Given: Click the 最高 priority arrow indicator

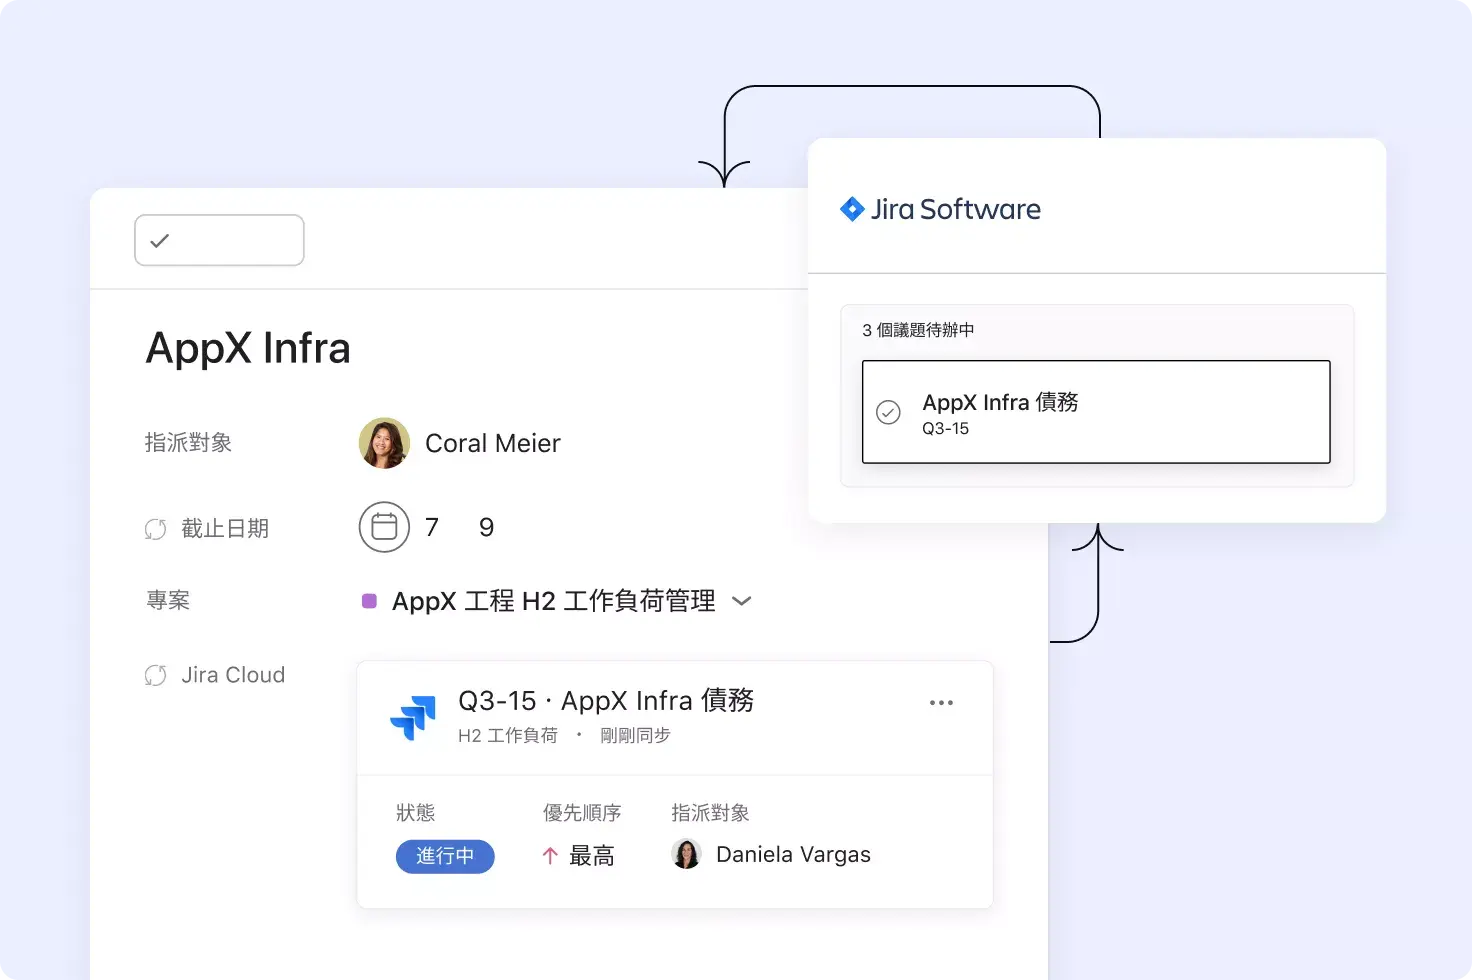Looking at the screenshot, I should coord(549,856).
